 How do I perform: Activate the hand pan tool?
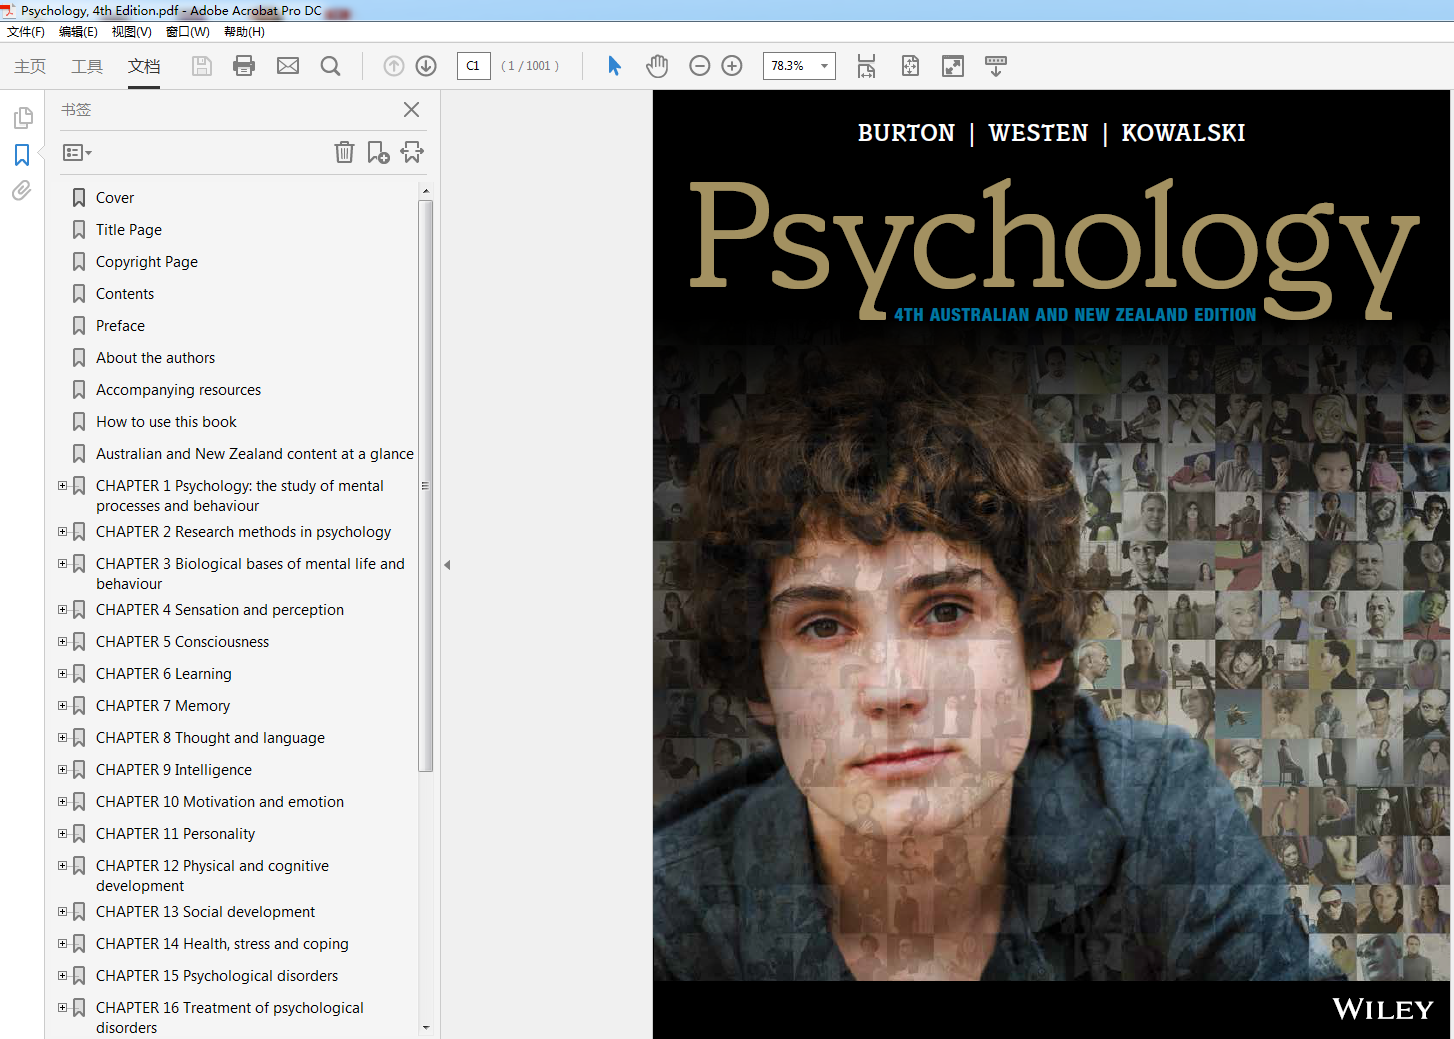(657, 66)
